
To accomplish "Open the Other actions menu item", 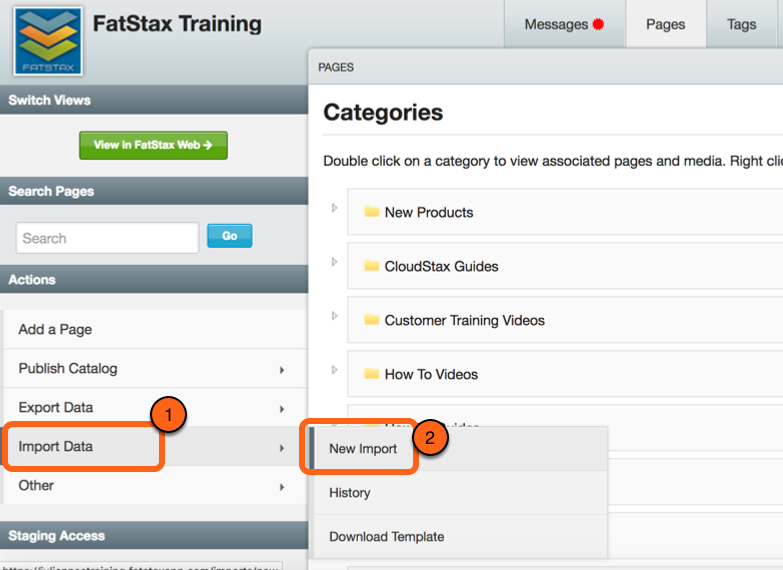I will tap(156, 486).
